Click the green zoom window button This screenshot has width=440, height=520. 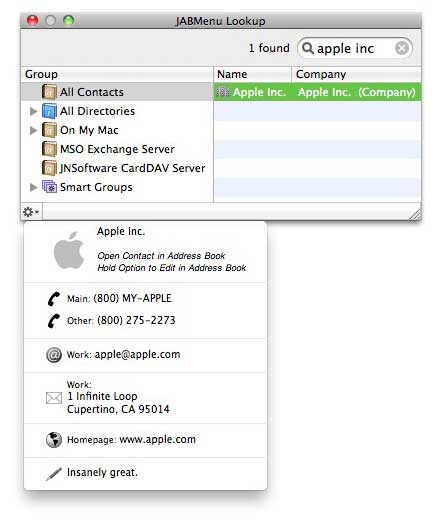tap(68, 21)
